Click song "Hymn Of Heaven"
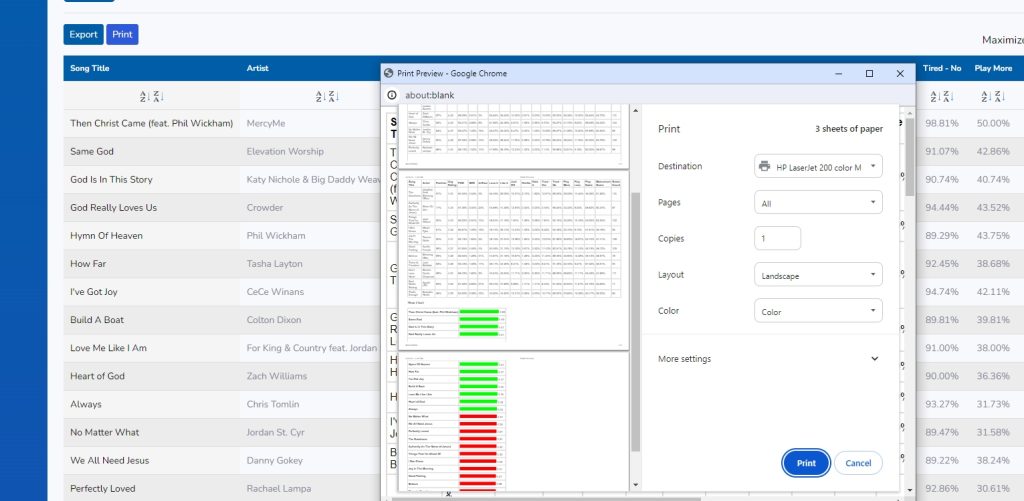Image resolution: width=1024 pixels, height=501 pixels. click(x=106, y=235)
